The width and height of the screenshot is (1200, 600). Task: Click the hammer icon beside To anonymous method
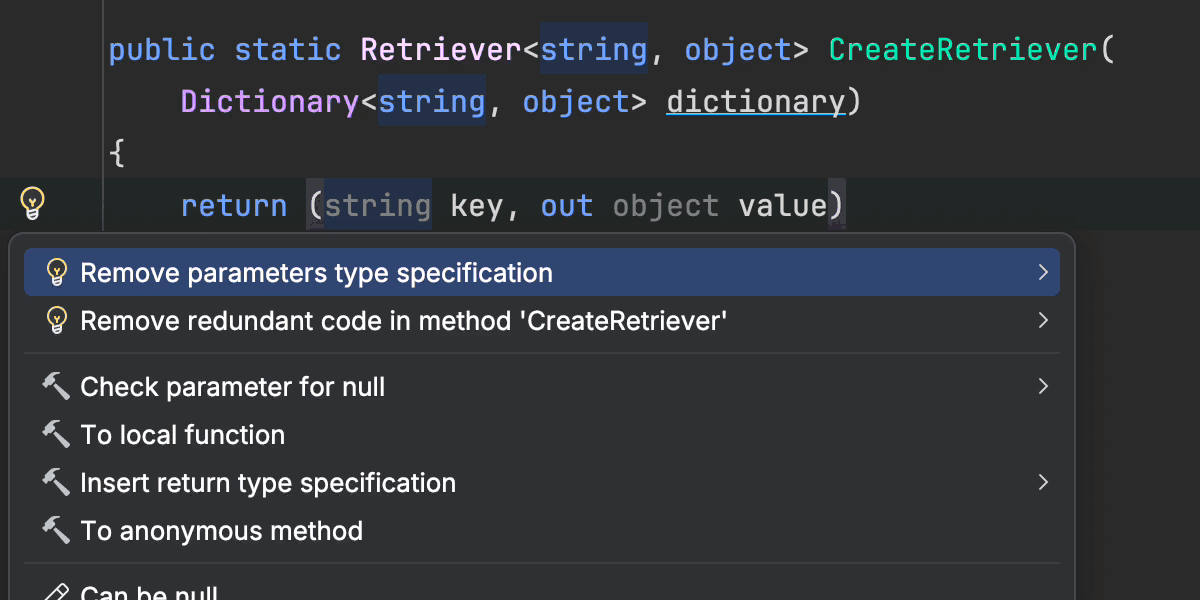(56, 531)
